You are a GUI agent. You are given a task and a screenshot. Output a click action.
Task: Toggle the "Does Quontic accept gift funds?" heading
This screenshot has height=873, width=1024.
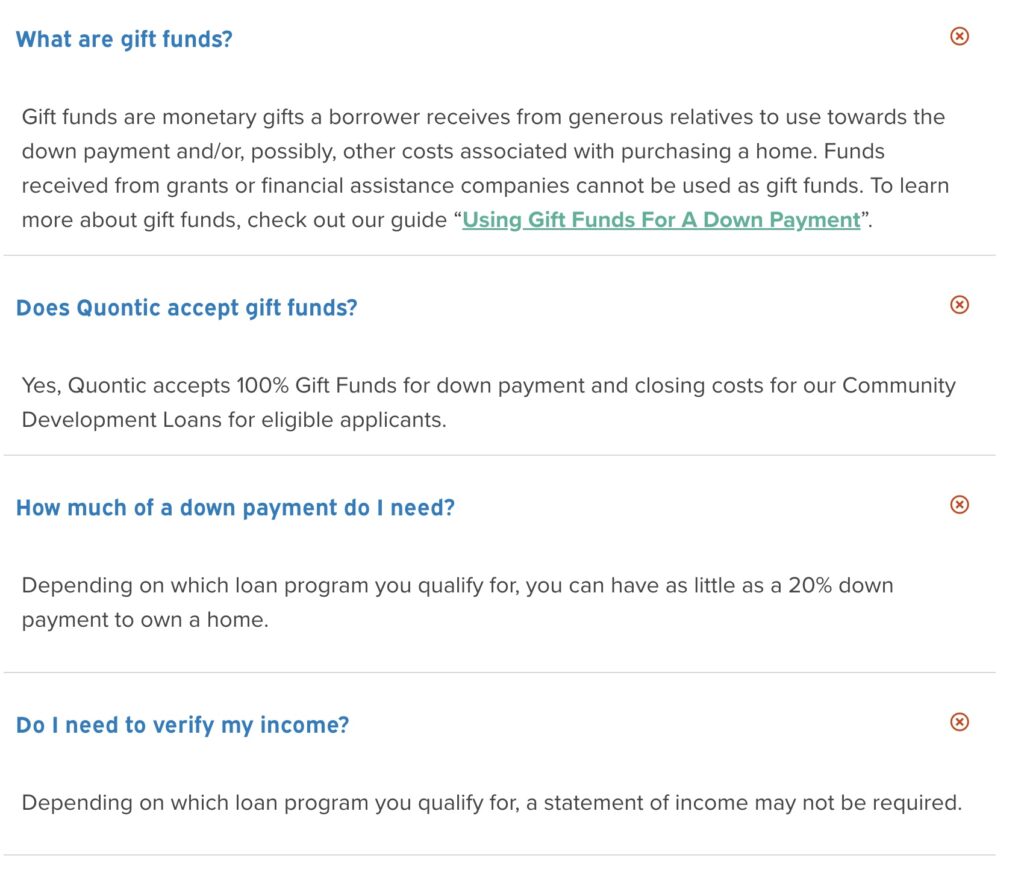pyautogui.click(x=186, y=308)
